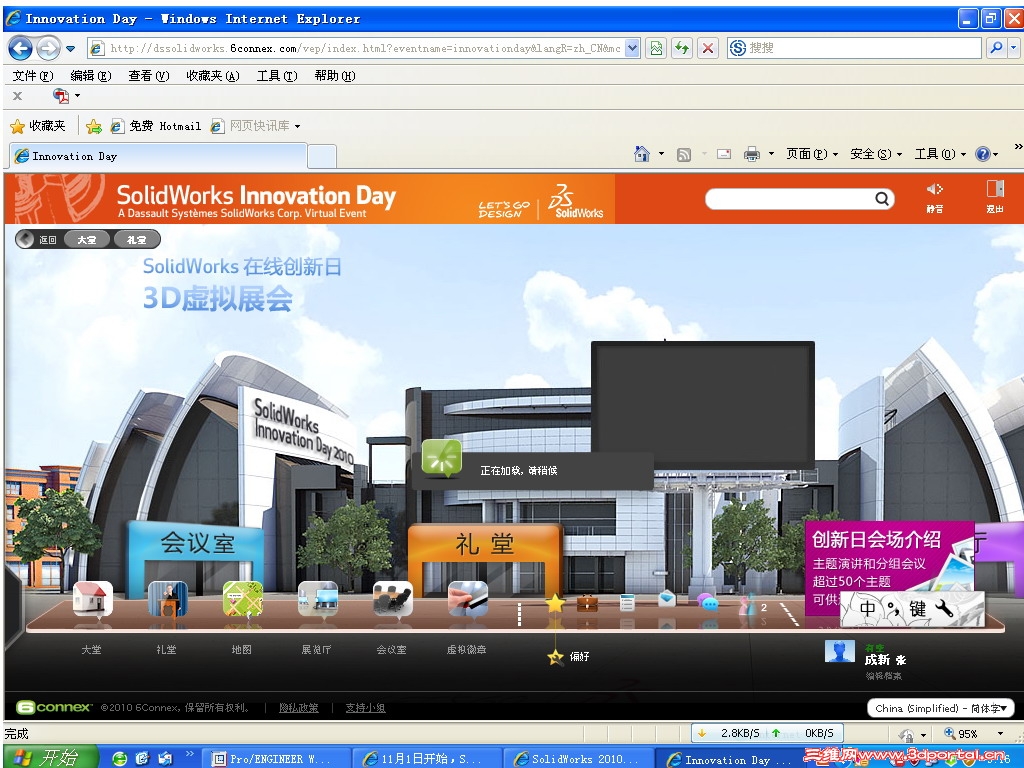The height and width of the screenshot is (768, 1024).
Task: Click the IE help question mark icon
Action: (x=982, y=154)
